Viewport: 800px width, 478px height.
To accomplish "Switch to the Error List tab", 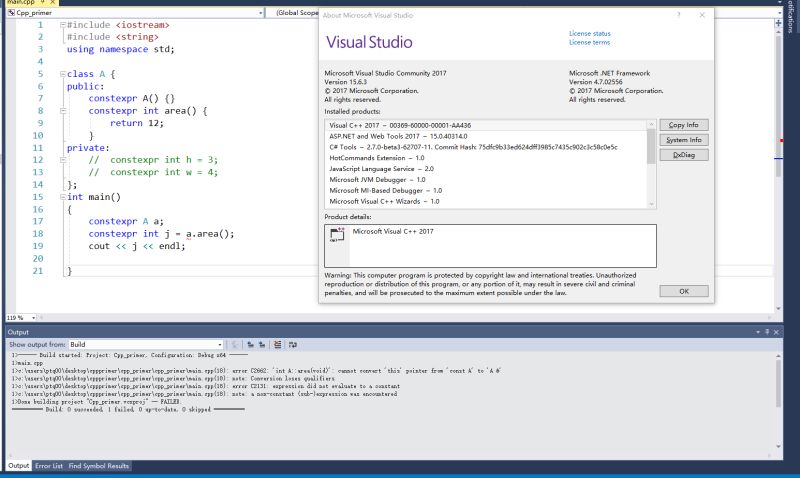I will [x=49, y=466].
